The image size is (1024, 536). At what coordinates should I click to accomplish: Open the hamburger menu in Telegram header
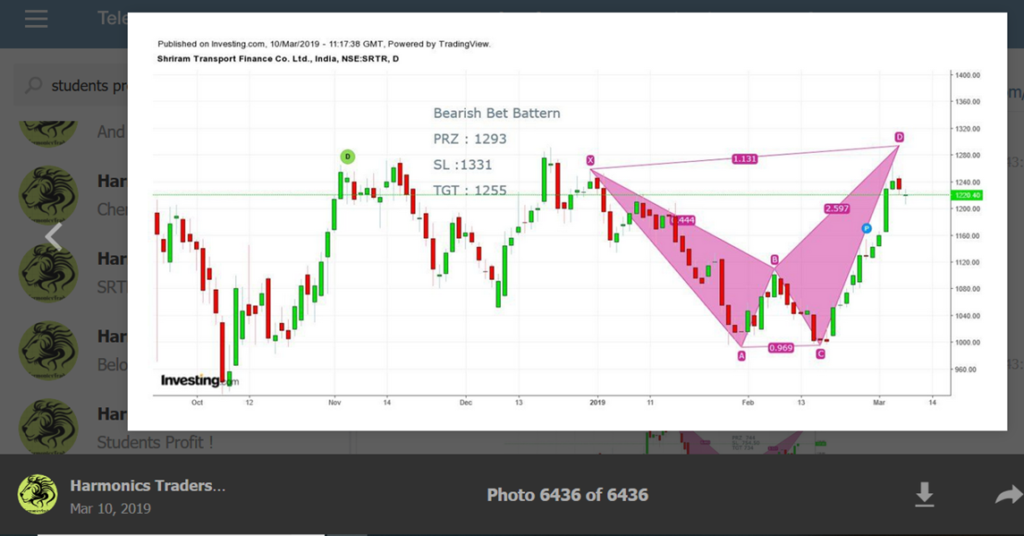36,18
